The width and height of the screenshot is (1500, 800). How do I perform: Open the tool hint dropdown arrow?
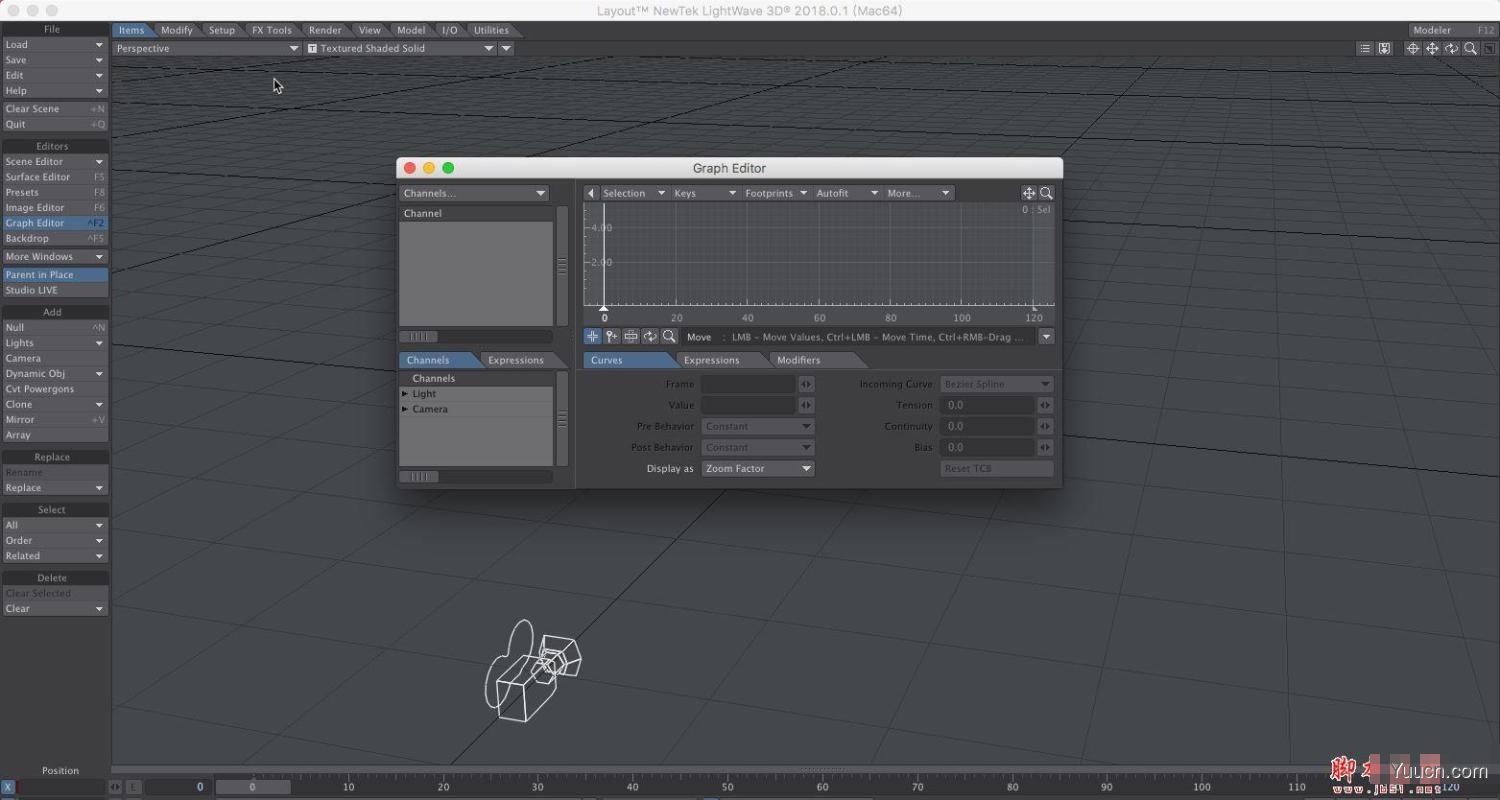[x=1046, y=337]
